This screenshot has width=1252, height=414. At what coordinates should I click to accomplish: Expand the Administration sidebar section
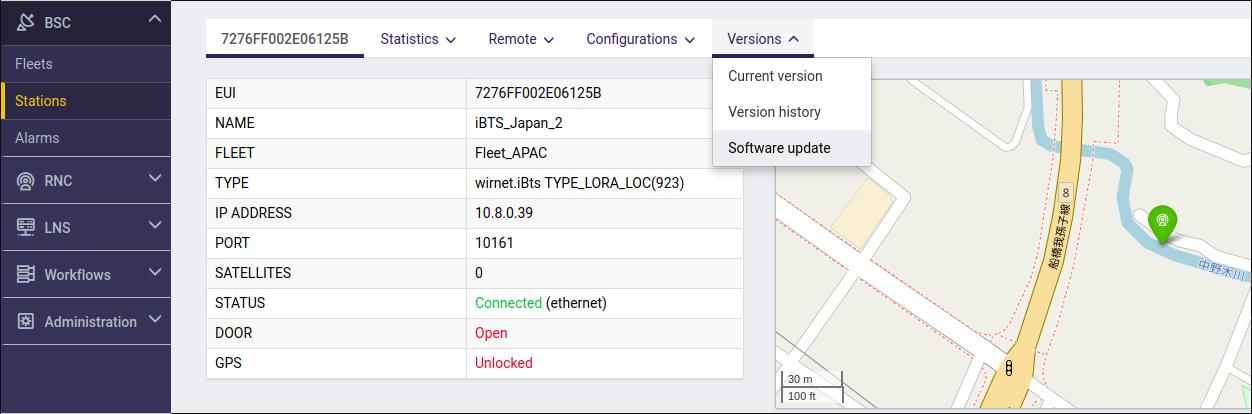pos(154,320)
